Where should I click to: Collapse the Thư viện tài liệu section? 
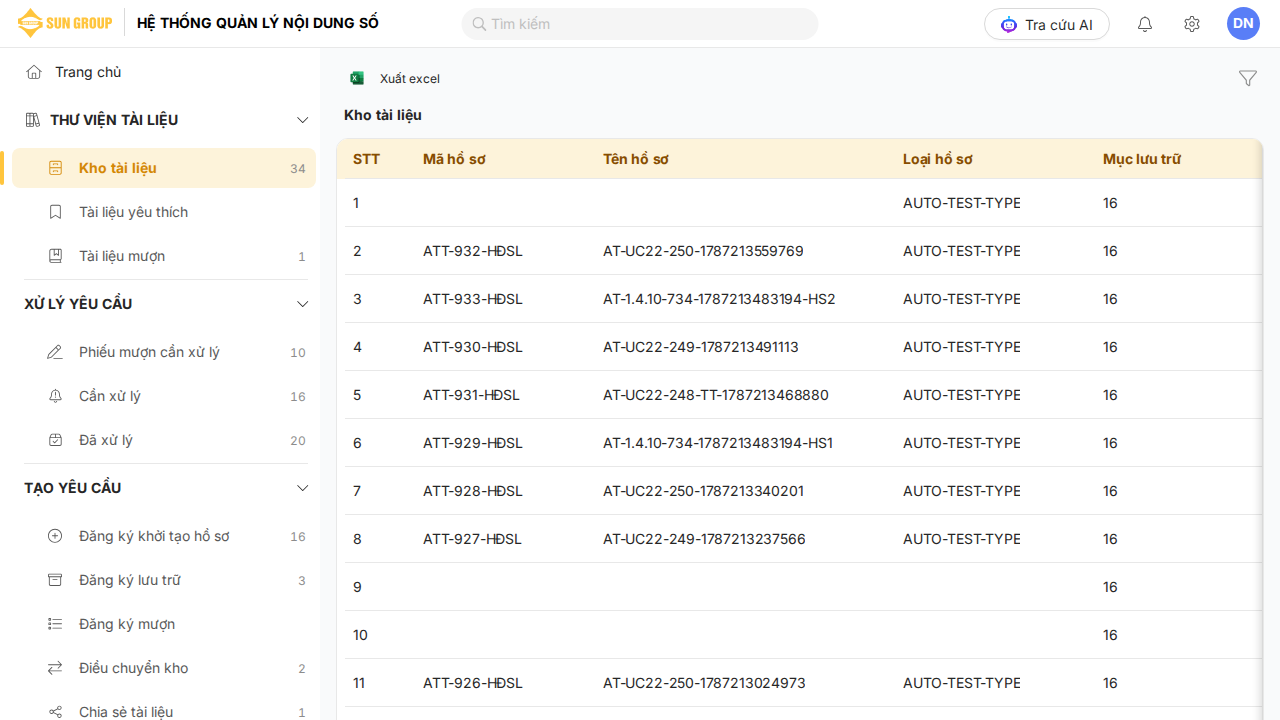pyautogui.click(x=303, y=120)
